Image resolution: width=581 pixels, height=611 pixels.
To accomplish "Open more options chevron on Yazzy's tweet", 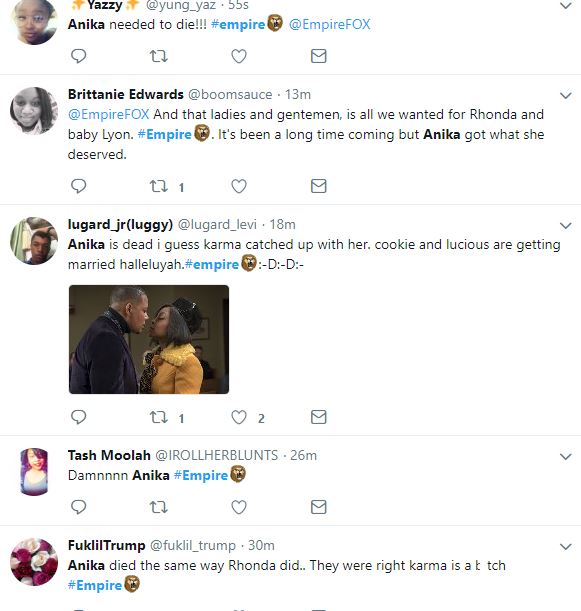I will (x=565, y=5).
